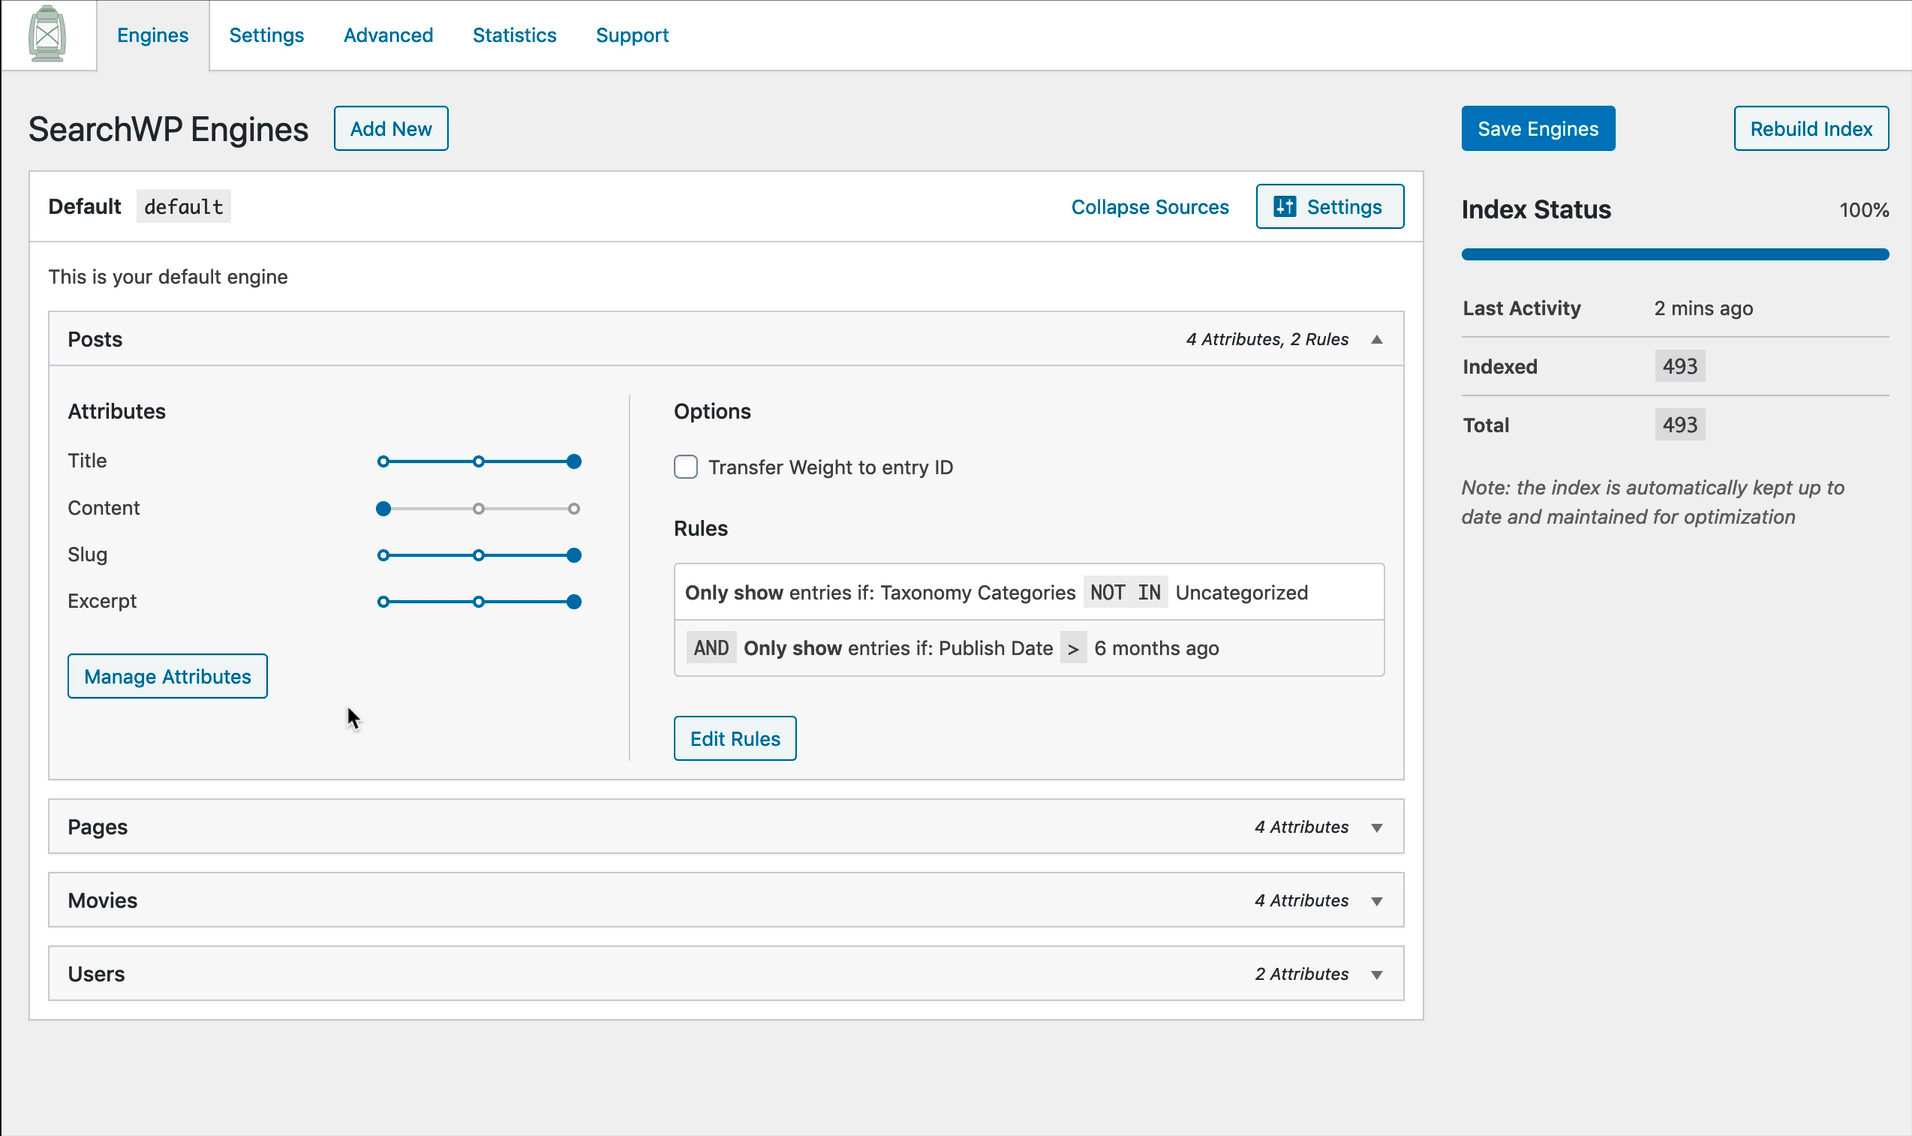
Task: Set Title weight slider to its minimum stop
Action: pyautogui.click(x=383, y=462)
